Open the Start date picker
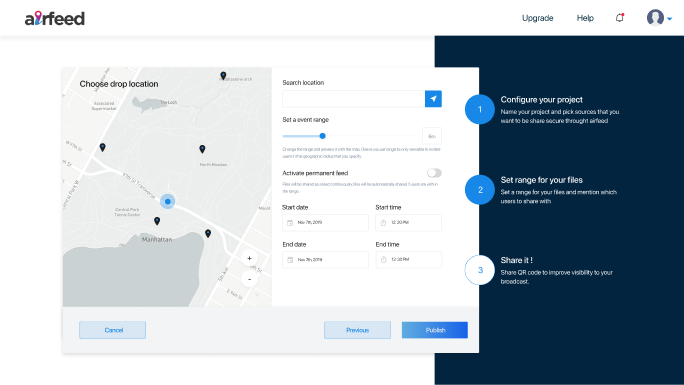 click(325, 223)
